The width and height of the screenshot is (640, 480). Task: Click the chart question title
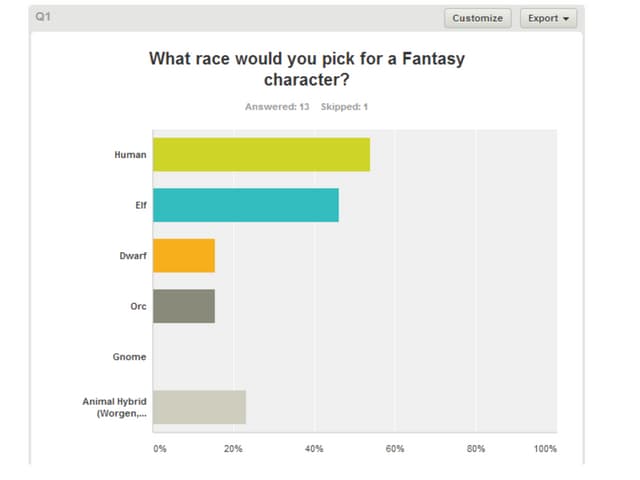tap(307, 68)
